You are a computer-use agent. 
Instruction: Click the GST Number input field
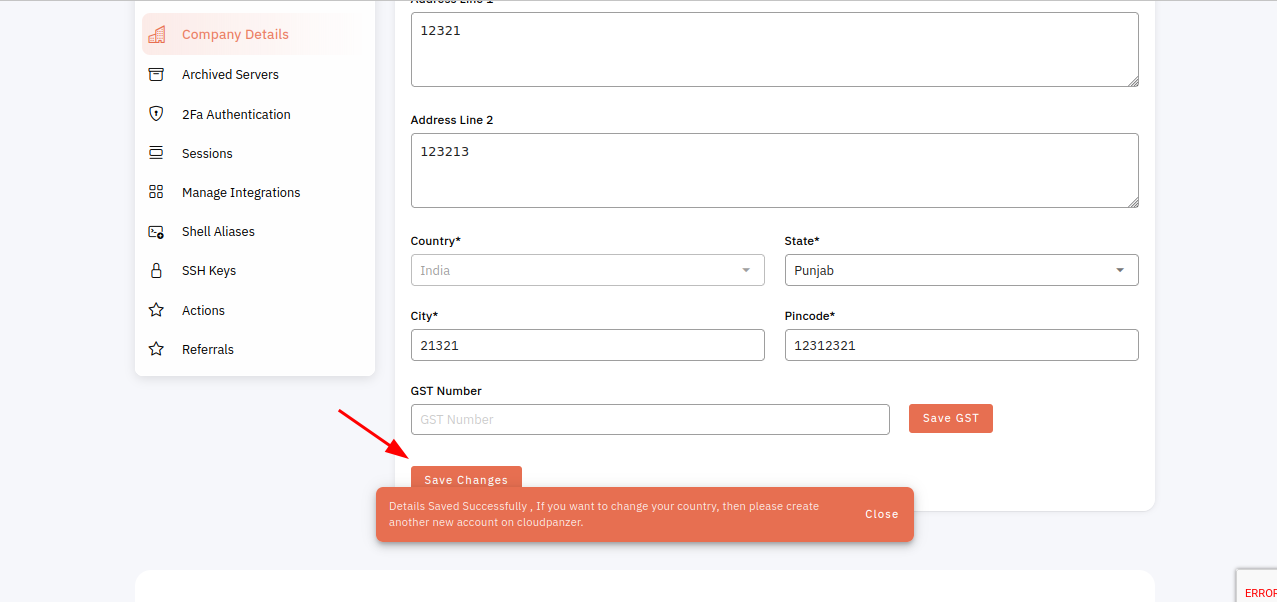pos(650,419)
